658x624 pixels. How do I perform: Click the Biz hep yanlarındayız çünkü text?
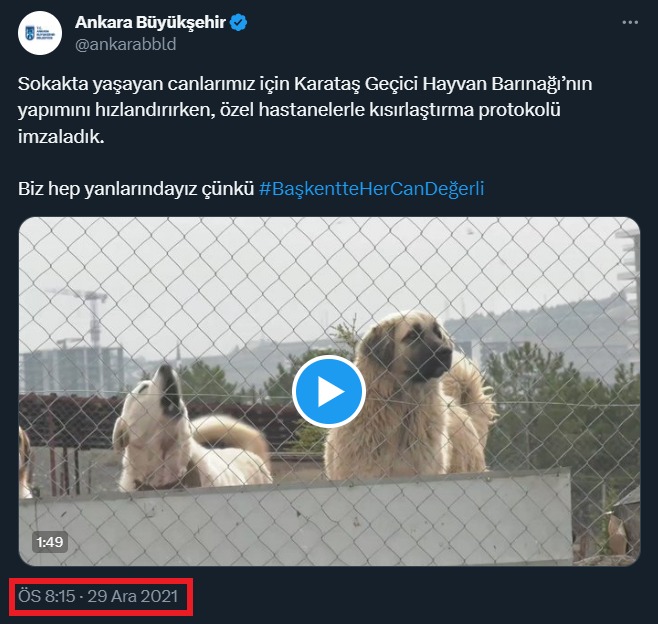[136, 189]
